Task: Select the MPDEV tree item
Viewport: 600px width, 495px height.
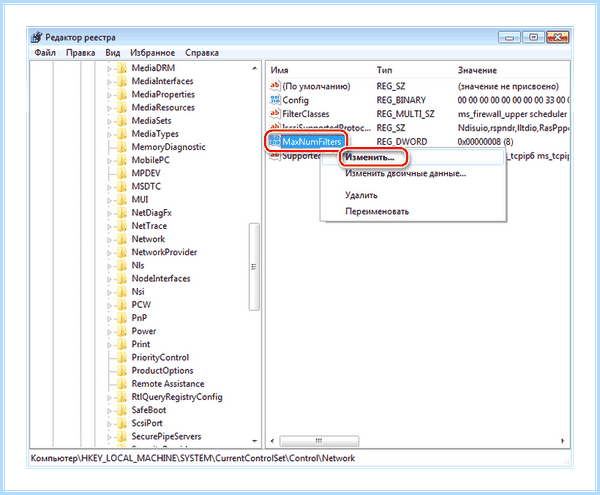Action: (x=146, y=173)
